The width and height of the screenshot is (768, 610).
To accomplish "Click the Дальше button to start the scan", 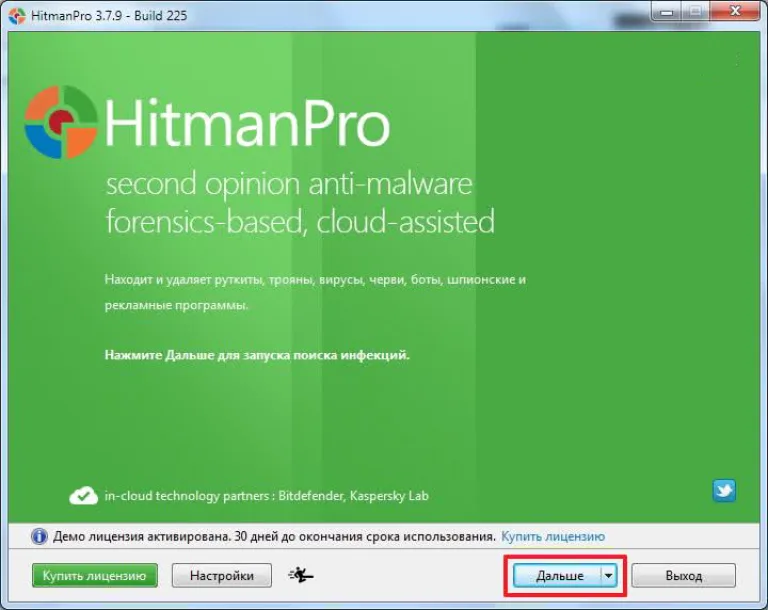I will (557, 576).
